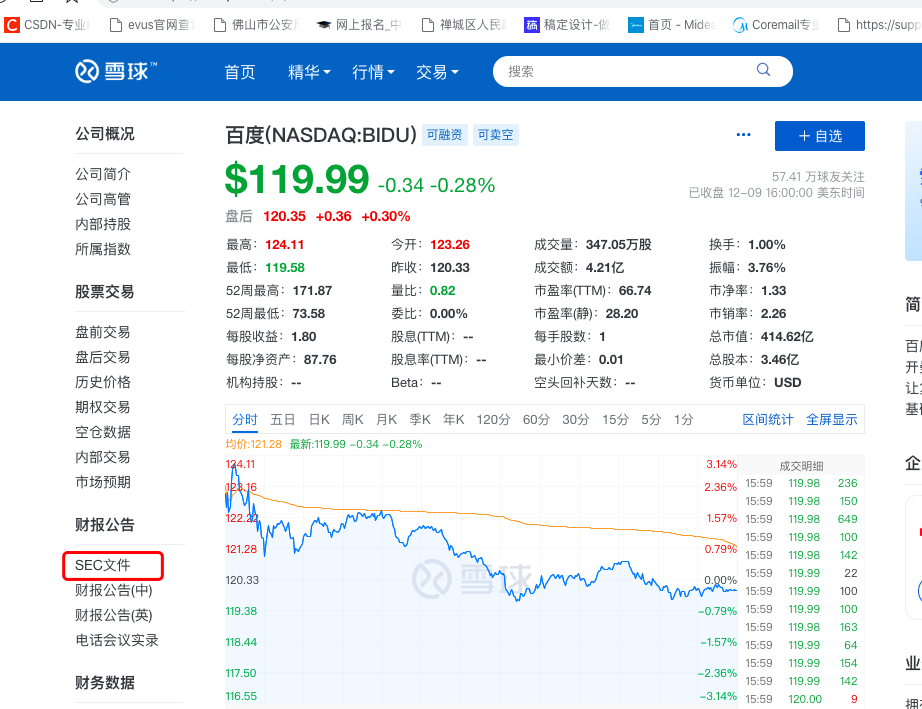
Task: Open the Coremail bookmark
Action: 776,25
